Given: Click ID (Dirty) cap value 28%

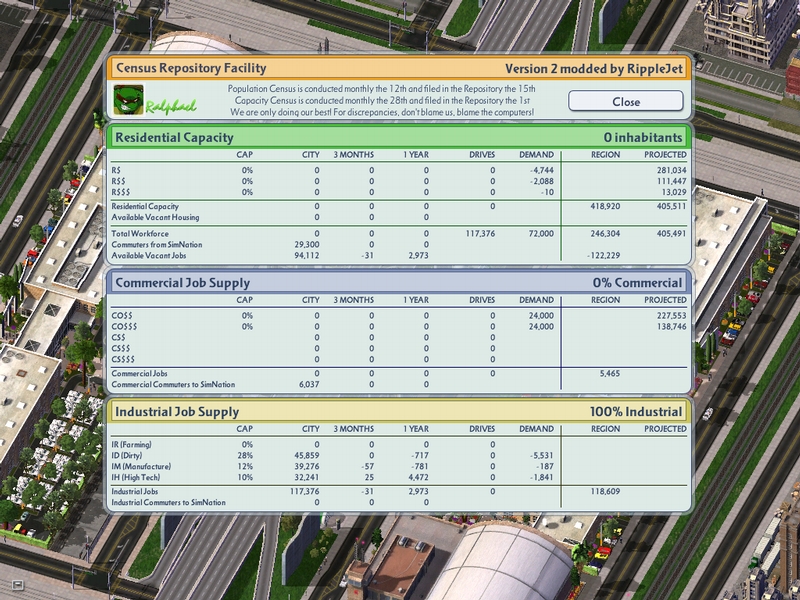Looking at the screenshot, I should coord(245,456).
